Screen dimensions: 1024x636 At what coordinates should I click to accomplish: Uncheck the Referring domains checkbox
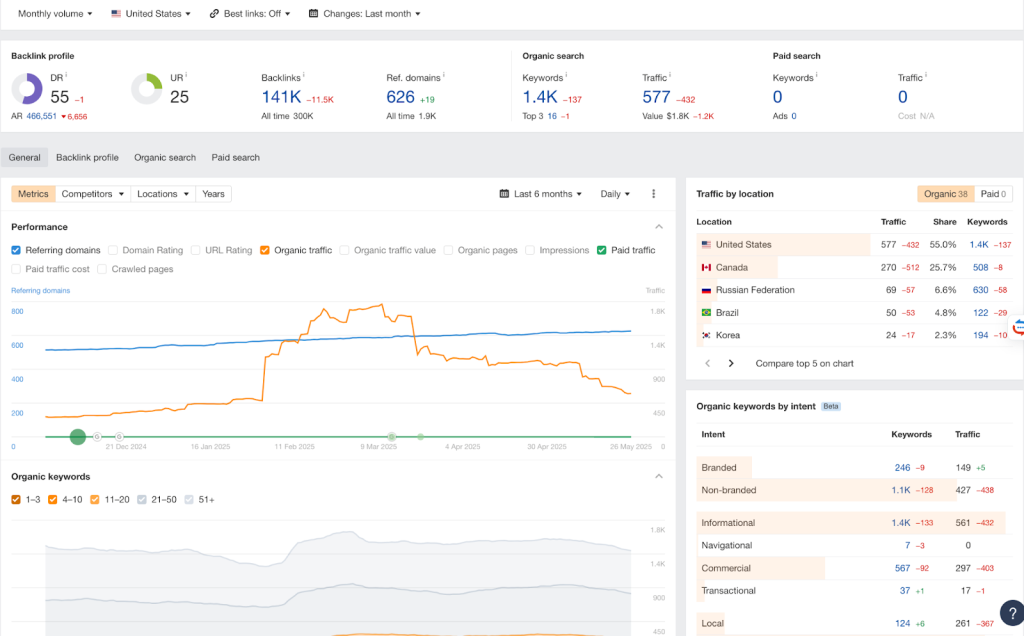pyautogui.click(x=16, y=250)
